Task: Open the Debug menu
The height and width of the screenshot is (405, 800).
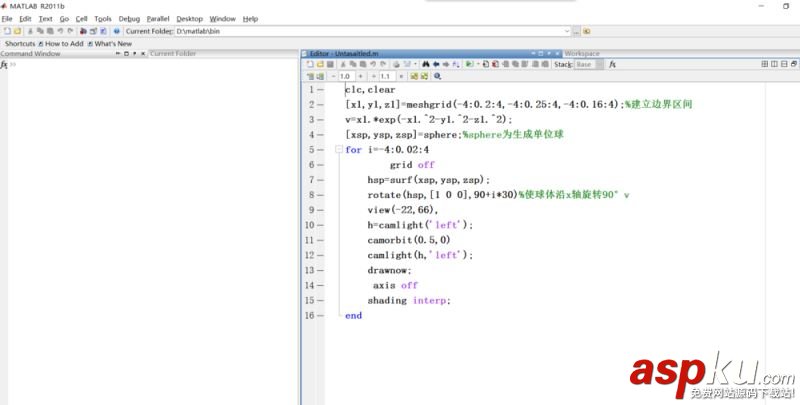Action: [129, 19]
